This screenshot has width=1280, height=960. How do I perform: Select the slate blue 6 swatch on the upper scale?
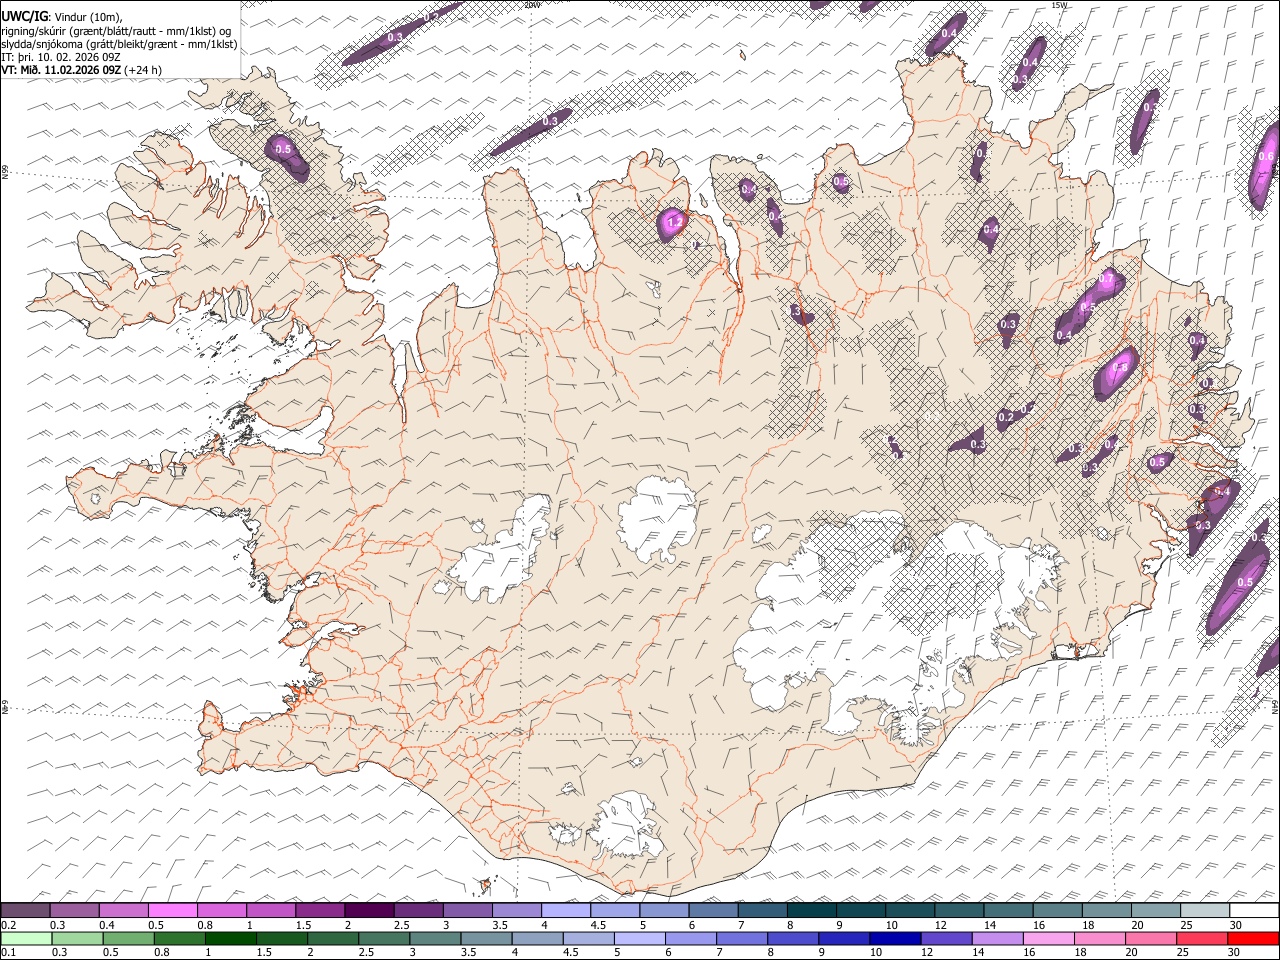[713, 910]
